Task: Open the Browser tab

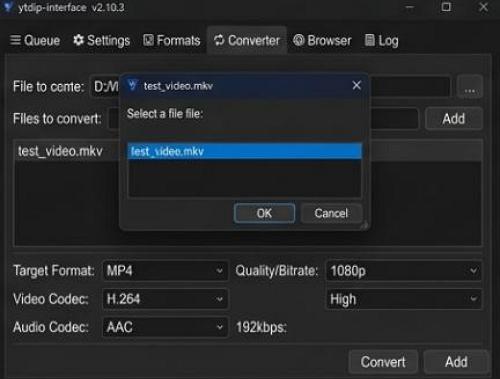Action: pyautogui.click(x=322, y=41)
